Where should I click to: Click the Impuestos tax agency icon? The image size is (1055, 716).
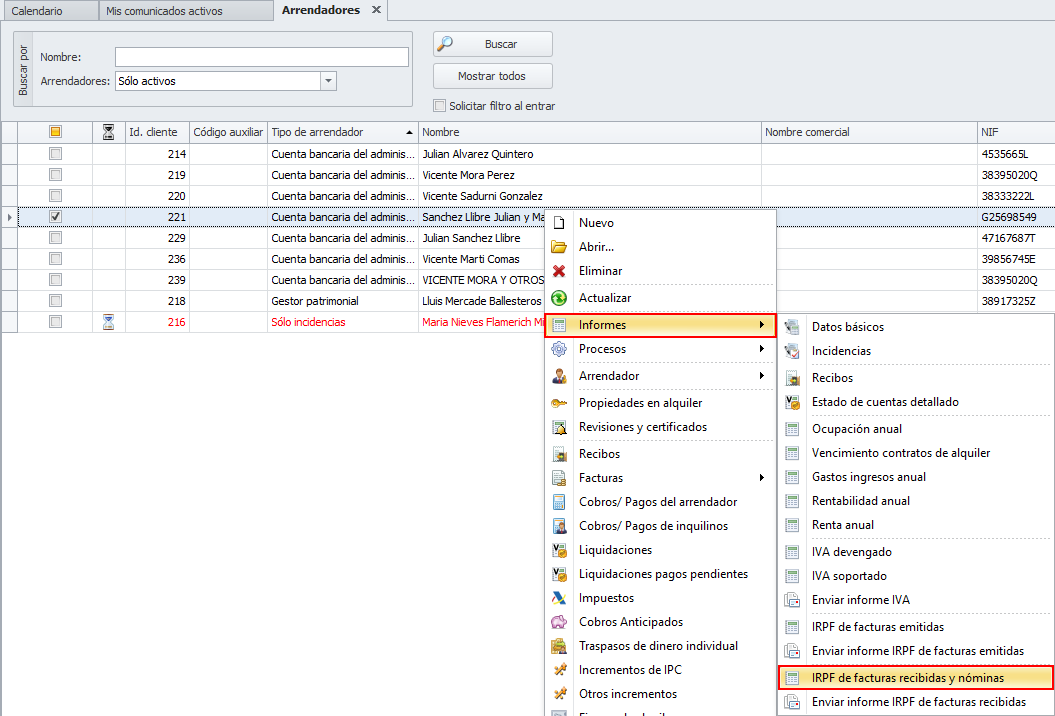pos(559,598)
